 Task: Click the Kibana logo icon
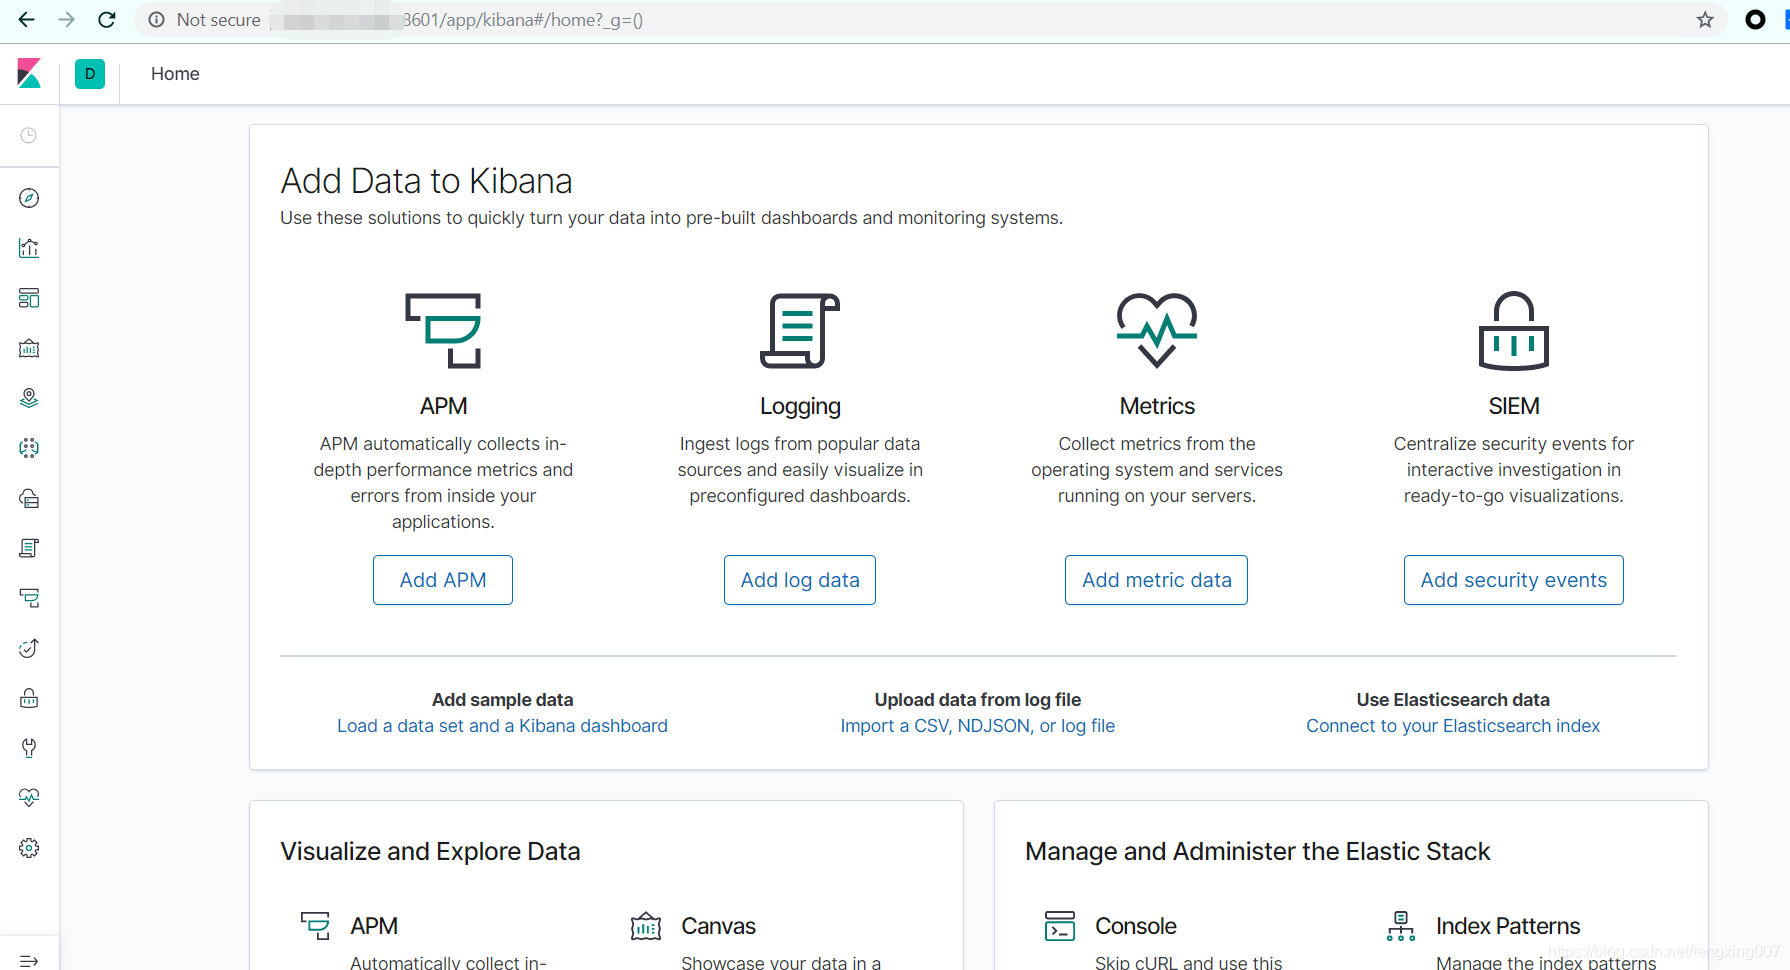29,73
